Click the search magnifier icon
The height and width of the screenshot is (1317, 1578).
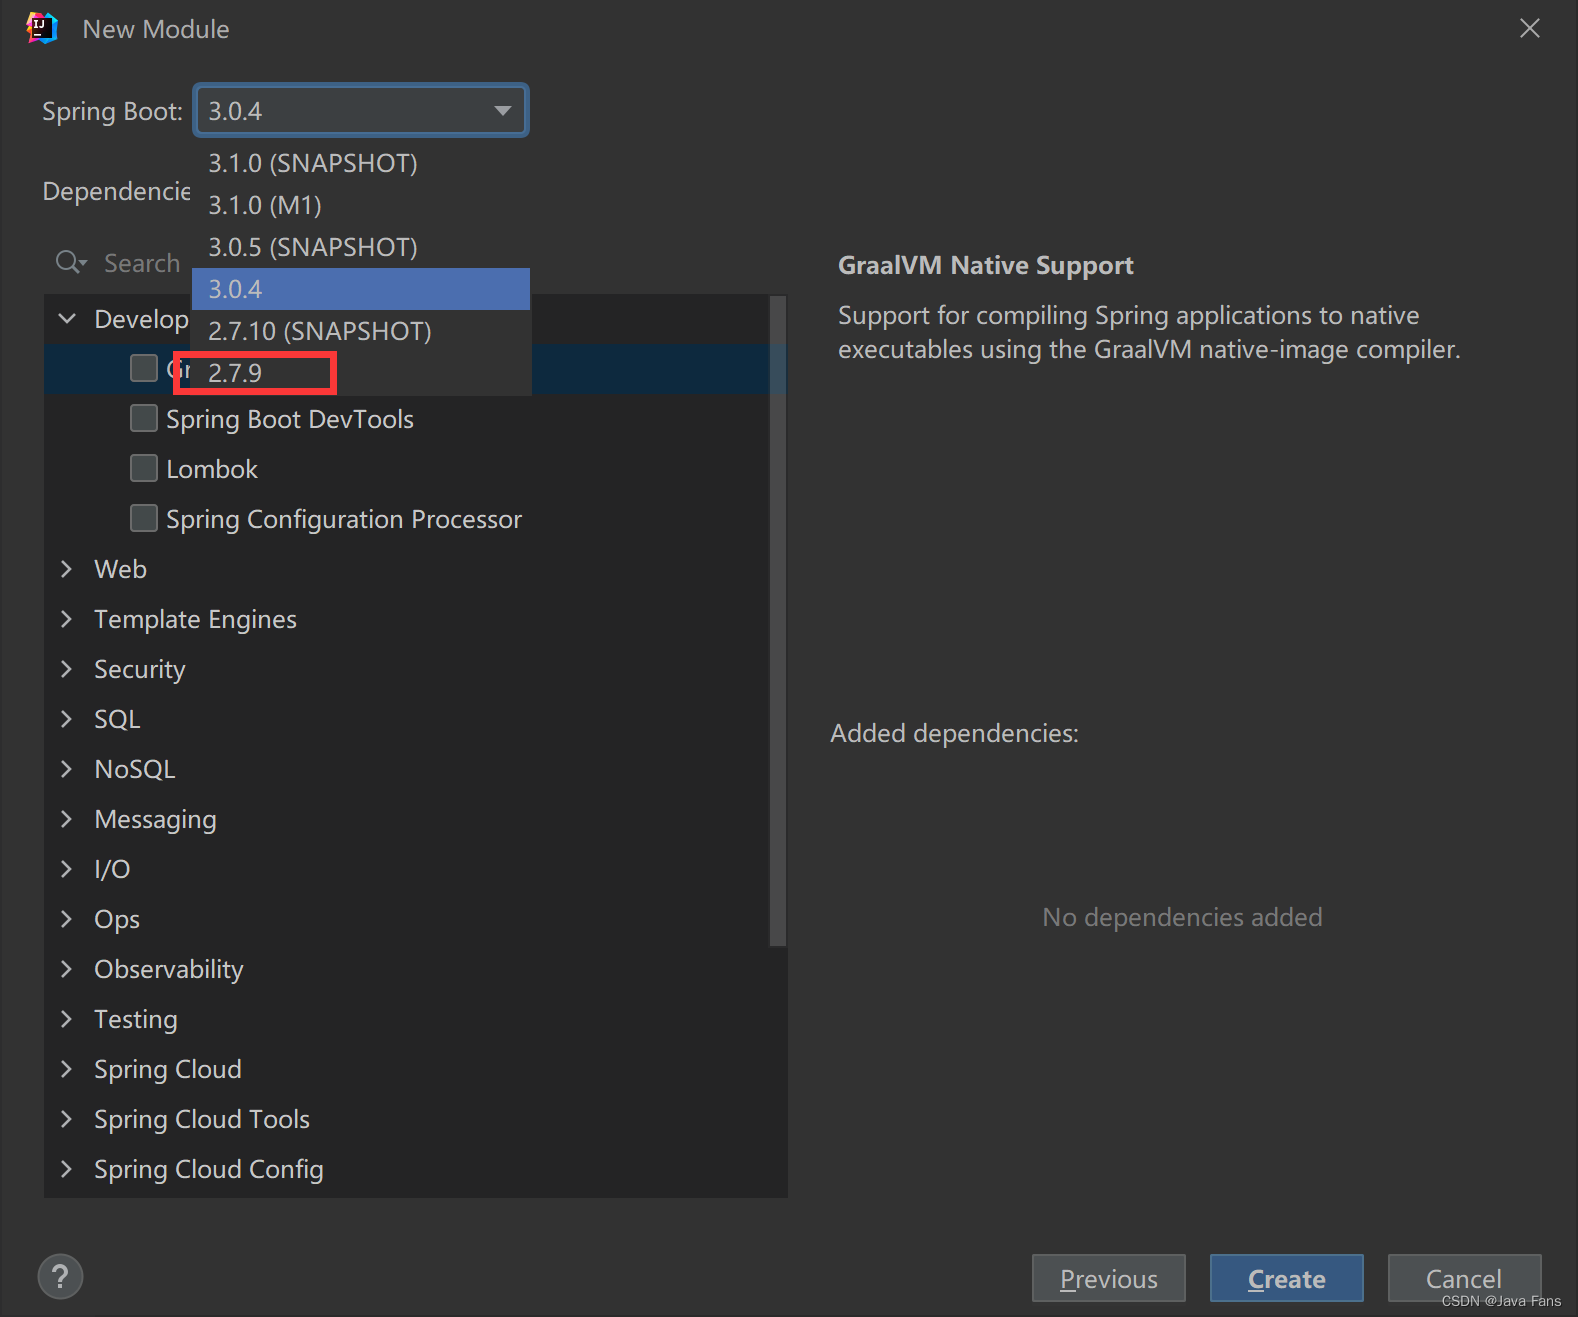(x=71, y=262)
